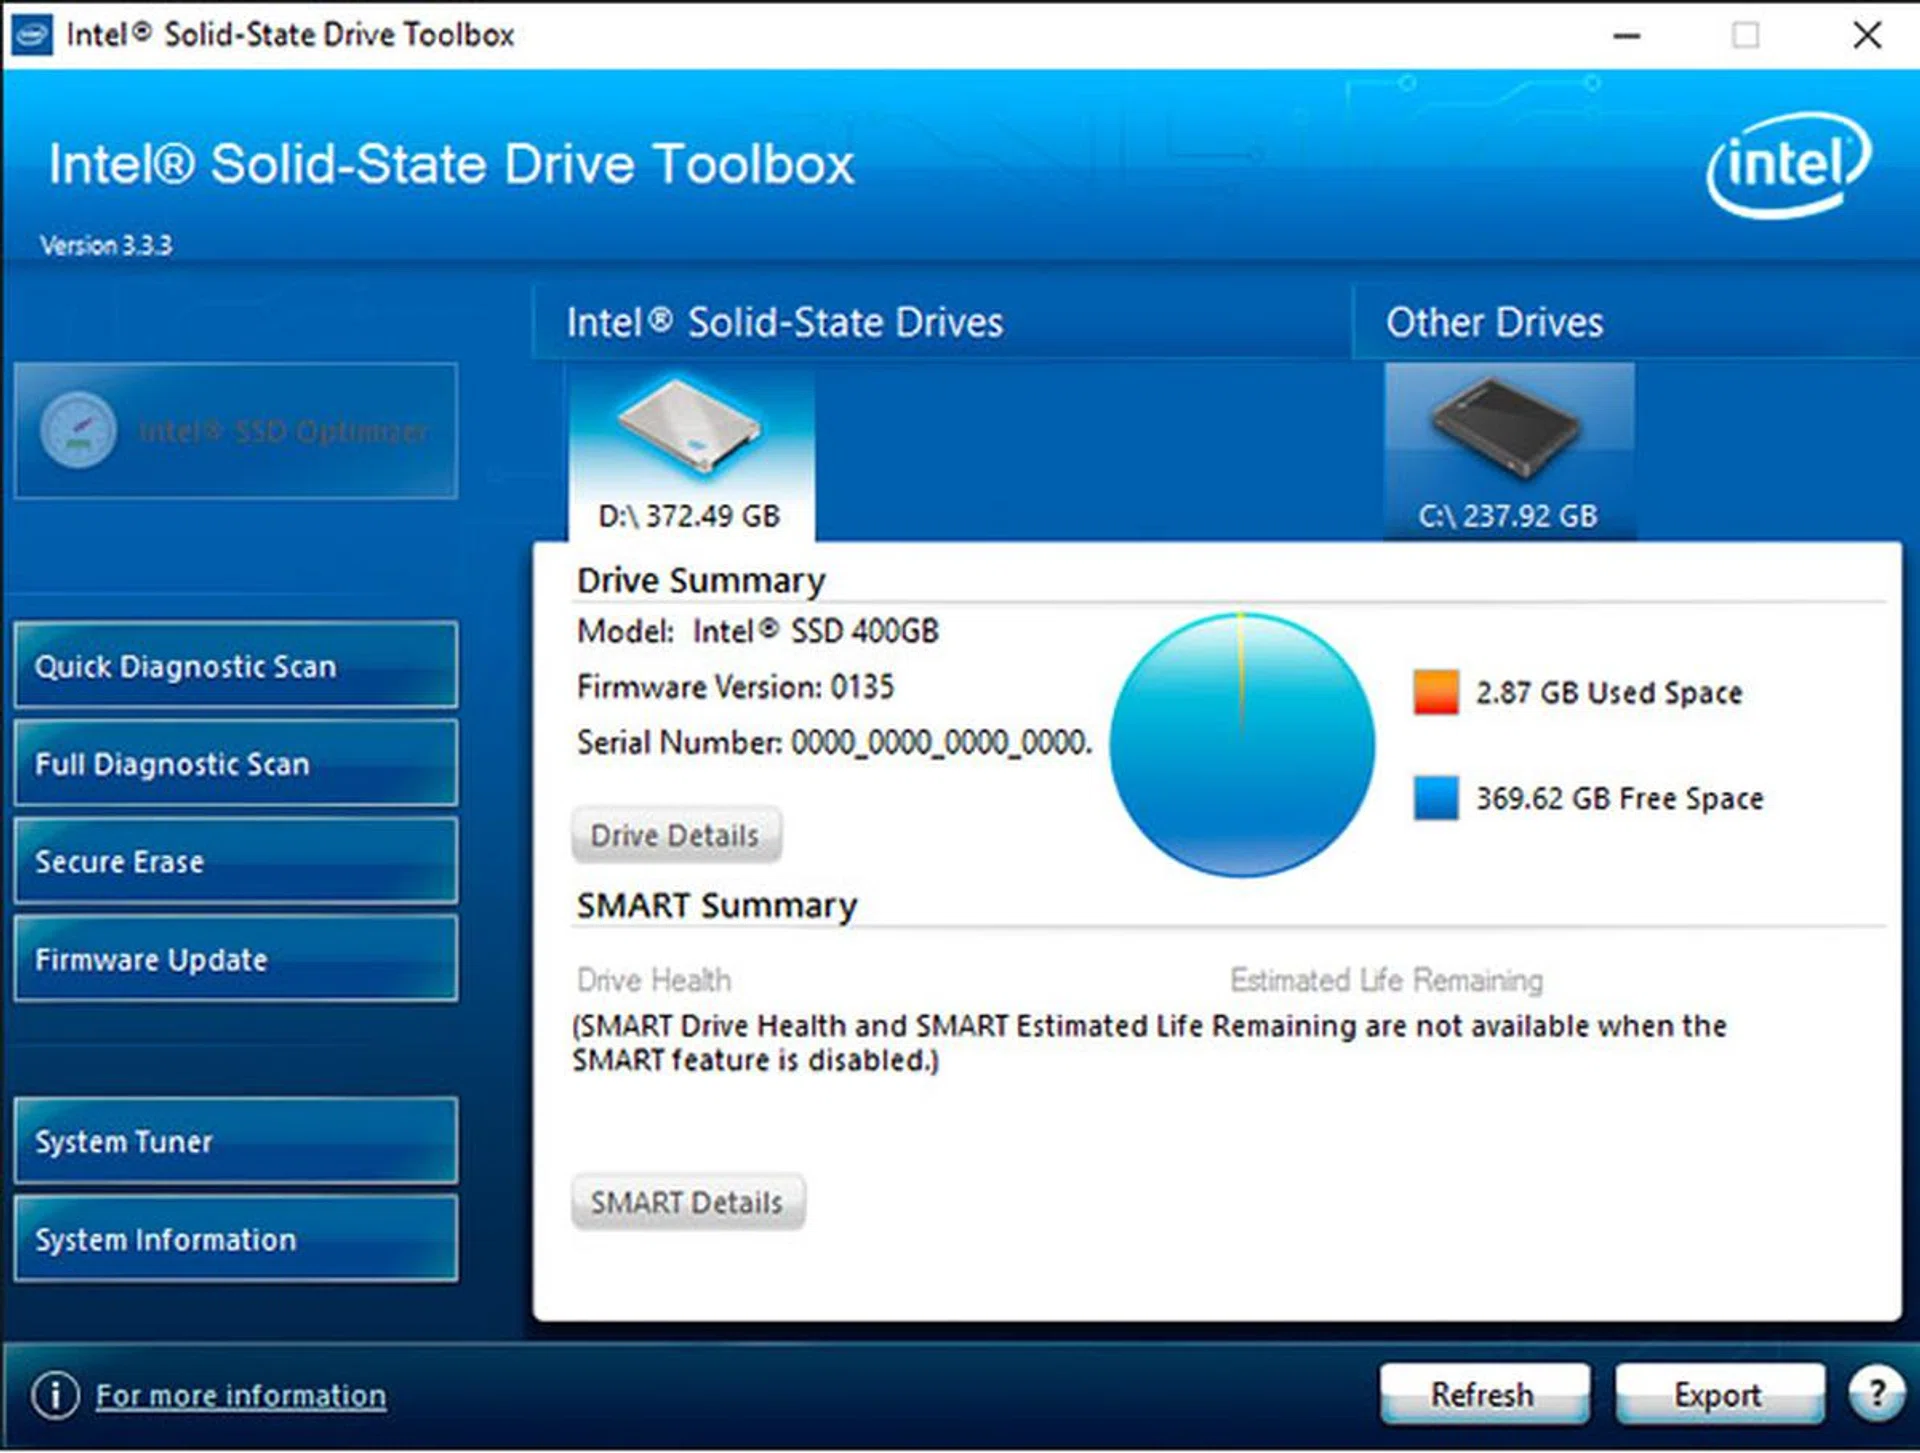Open the Intel SSD Optimizer

coord(235,430)
